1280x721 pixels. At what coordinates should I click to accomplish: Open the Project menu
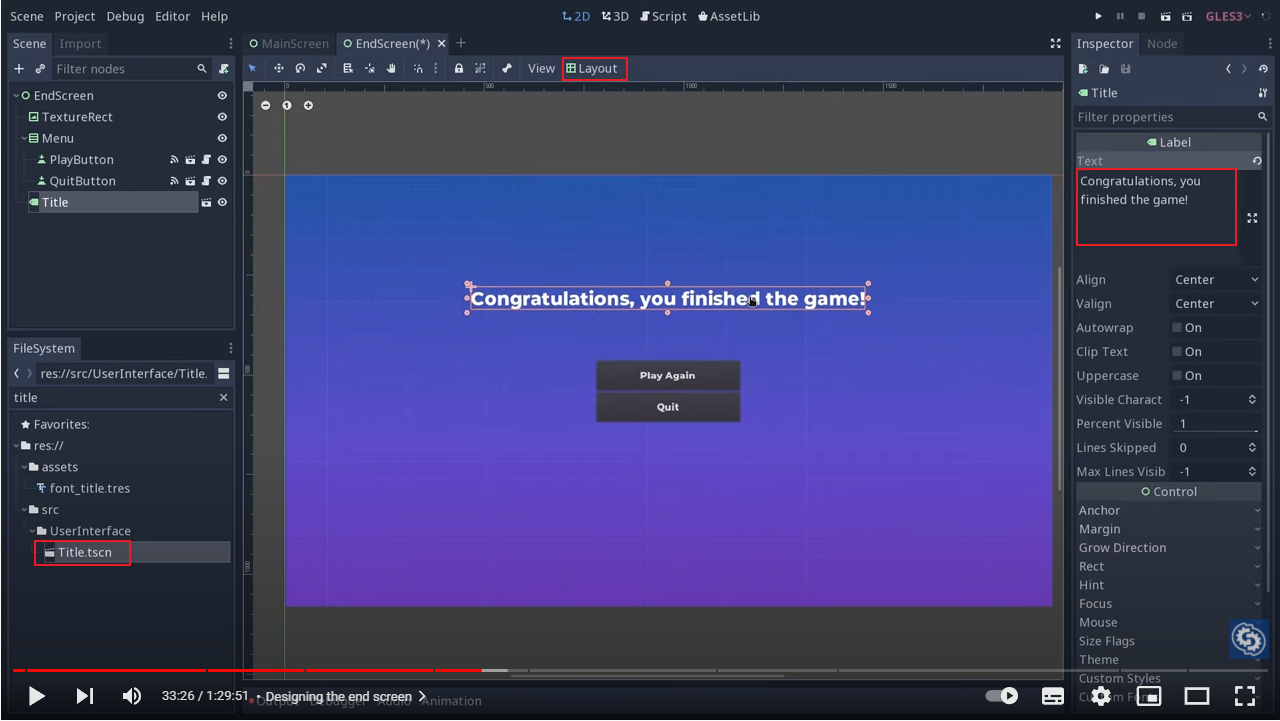pyautogui.click(x=75, y=16)
